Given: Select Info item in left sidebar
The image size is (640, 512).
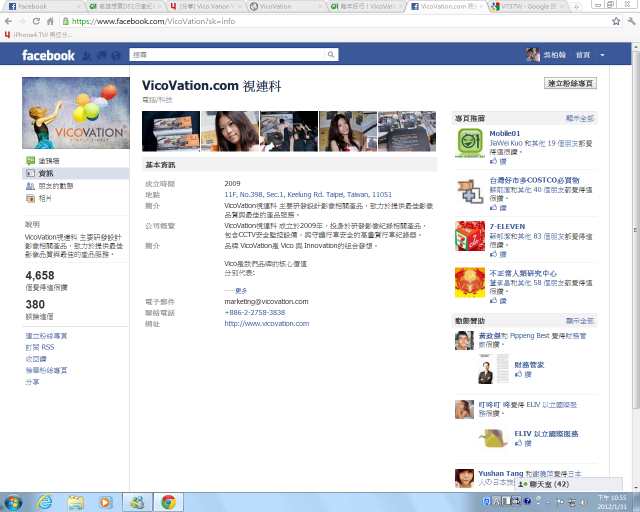Looking at the screenshot, I should [x=76, y=174].
